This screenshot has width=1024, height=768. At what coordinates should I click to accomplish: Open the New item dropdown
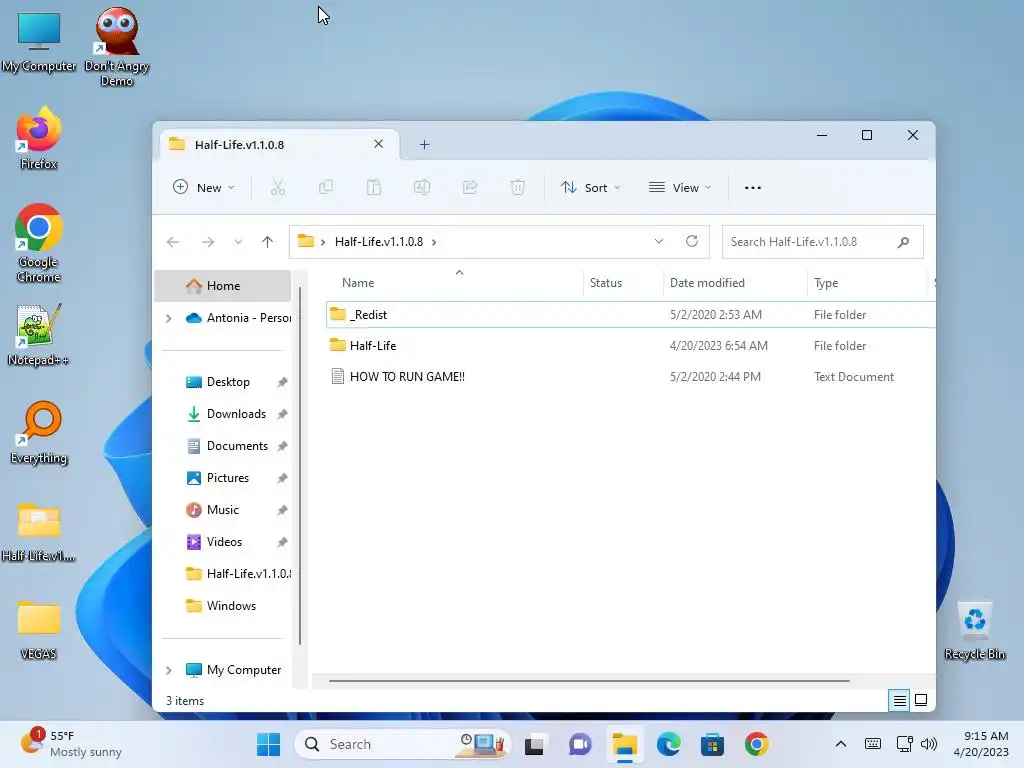[203, 188]
